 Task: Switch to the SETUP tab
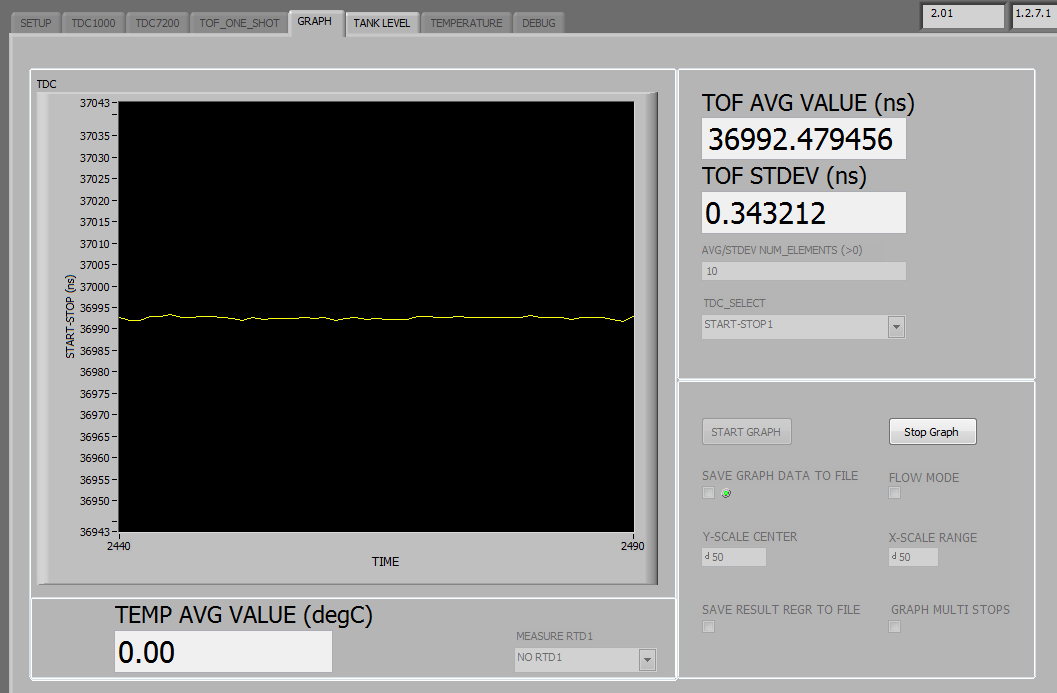(36, 23)
